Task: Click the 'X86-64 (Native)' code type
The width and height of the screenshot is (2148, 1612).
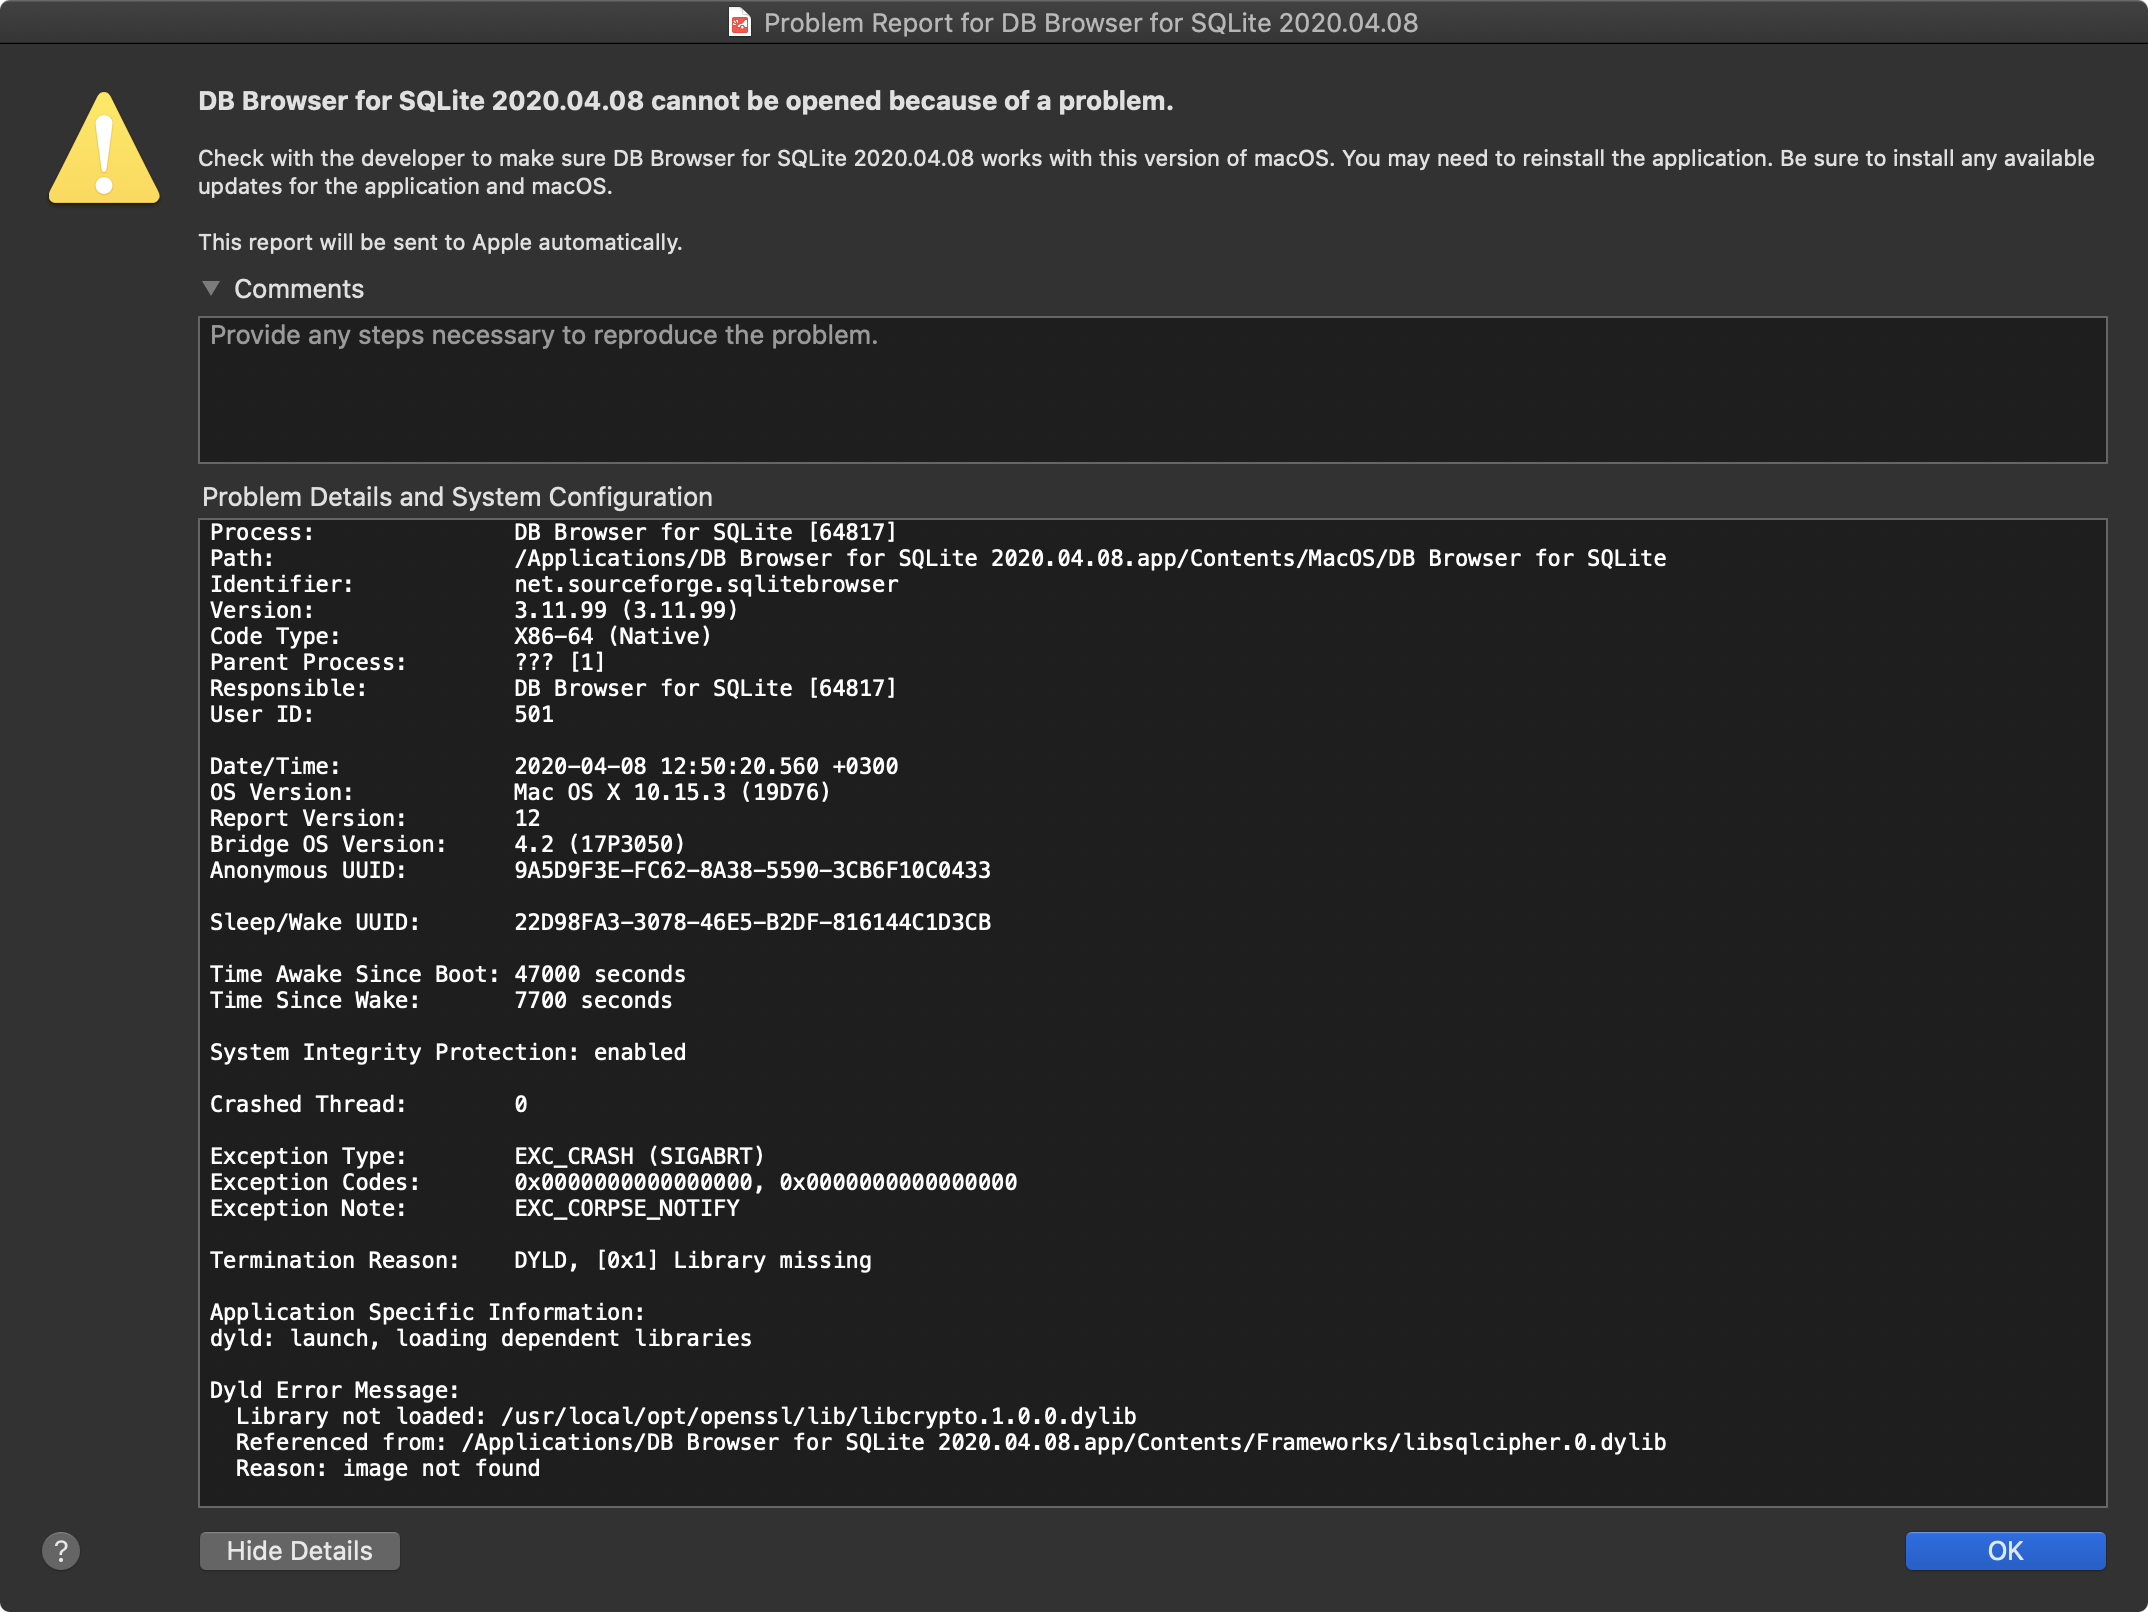Action: point(612,636)
